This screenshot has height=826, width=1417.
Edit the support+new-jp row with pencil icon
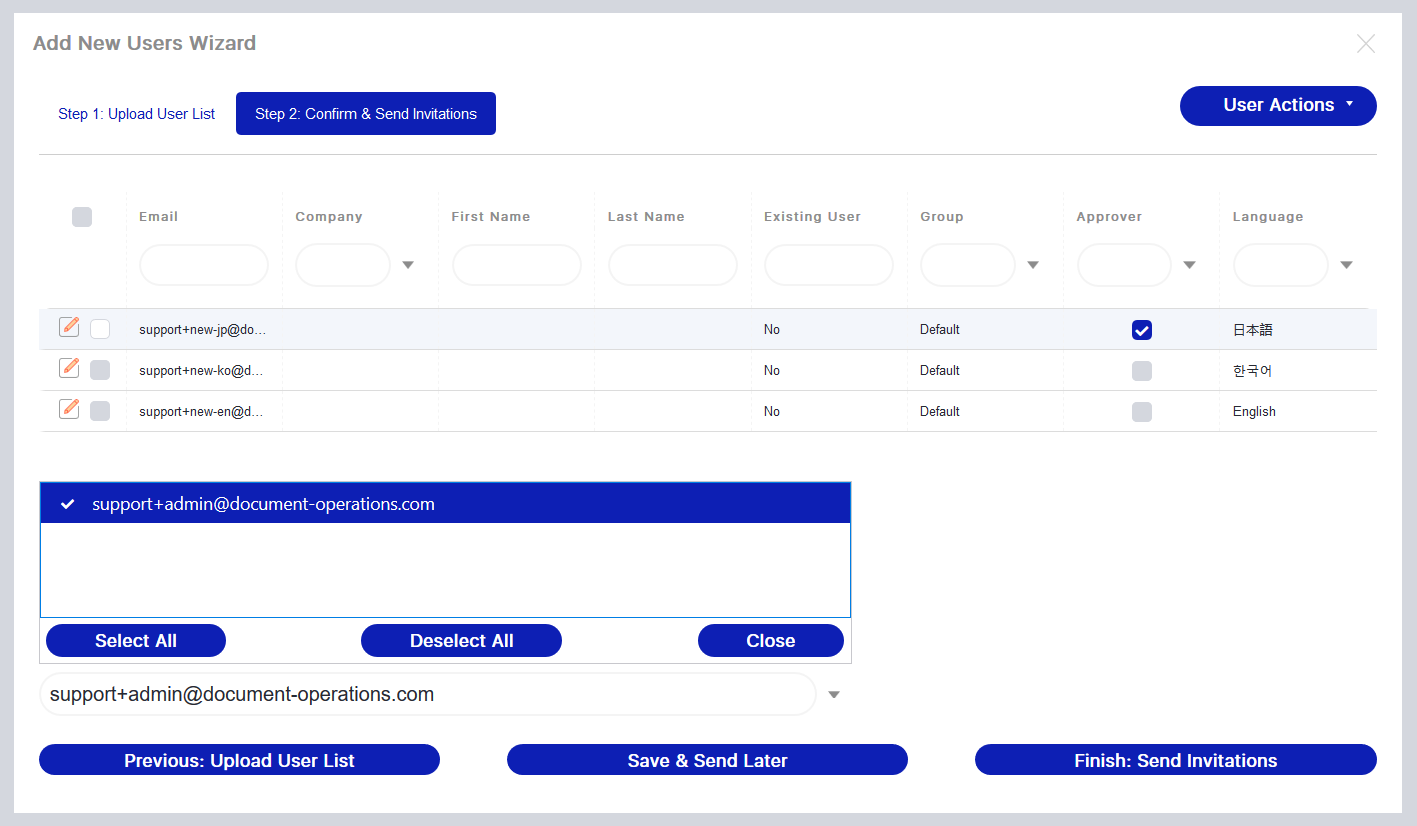[69, 327]
